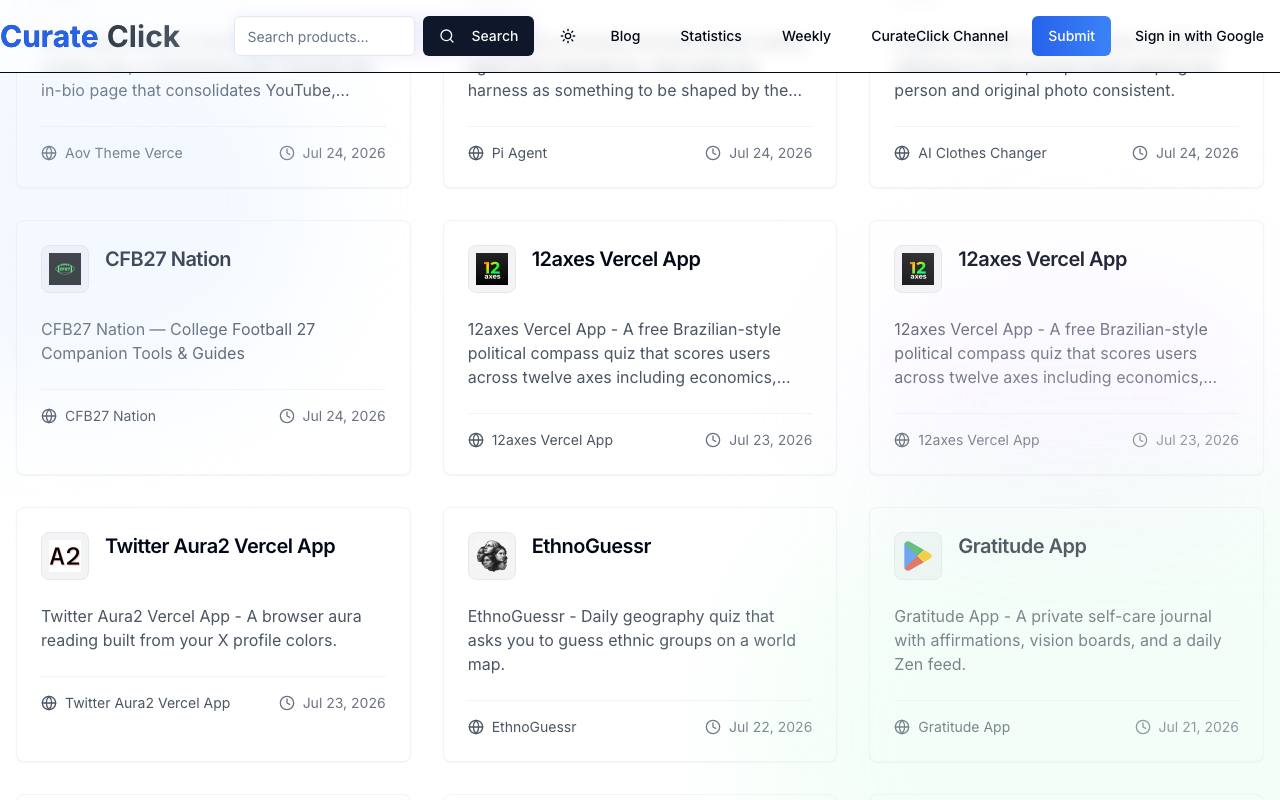Screen dimensions: 1280x800
Task: Click the AI Clothes Changer site label
Action: [x=982, y=153]
